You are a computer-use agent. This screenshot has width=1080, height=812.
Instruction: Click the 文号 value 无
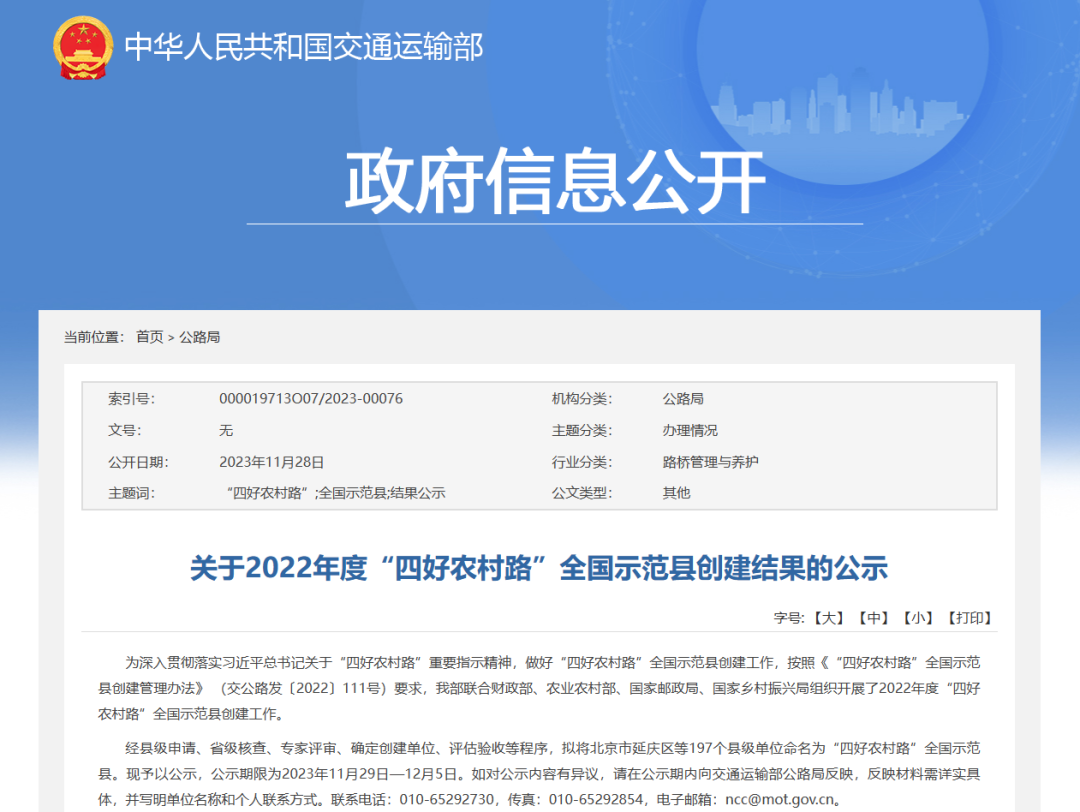[x=226, y=430]
